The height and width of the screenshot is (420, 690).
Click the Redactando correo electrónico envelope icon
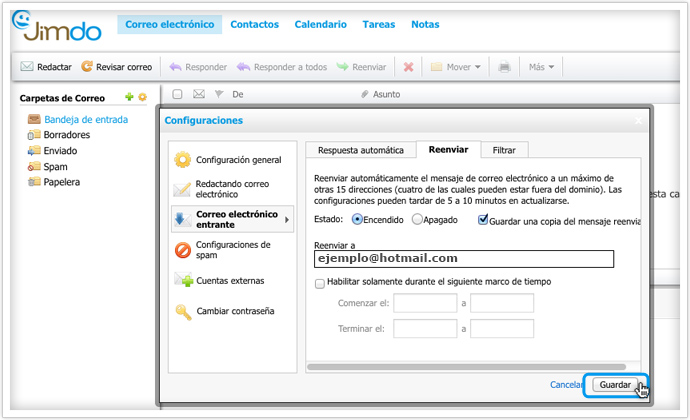click(182, 189)
